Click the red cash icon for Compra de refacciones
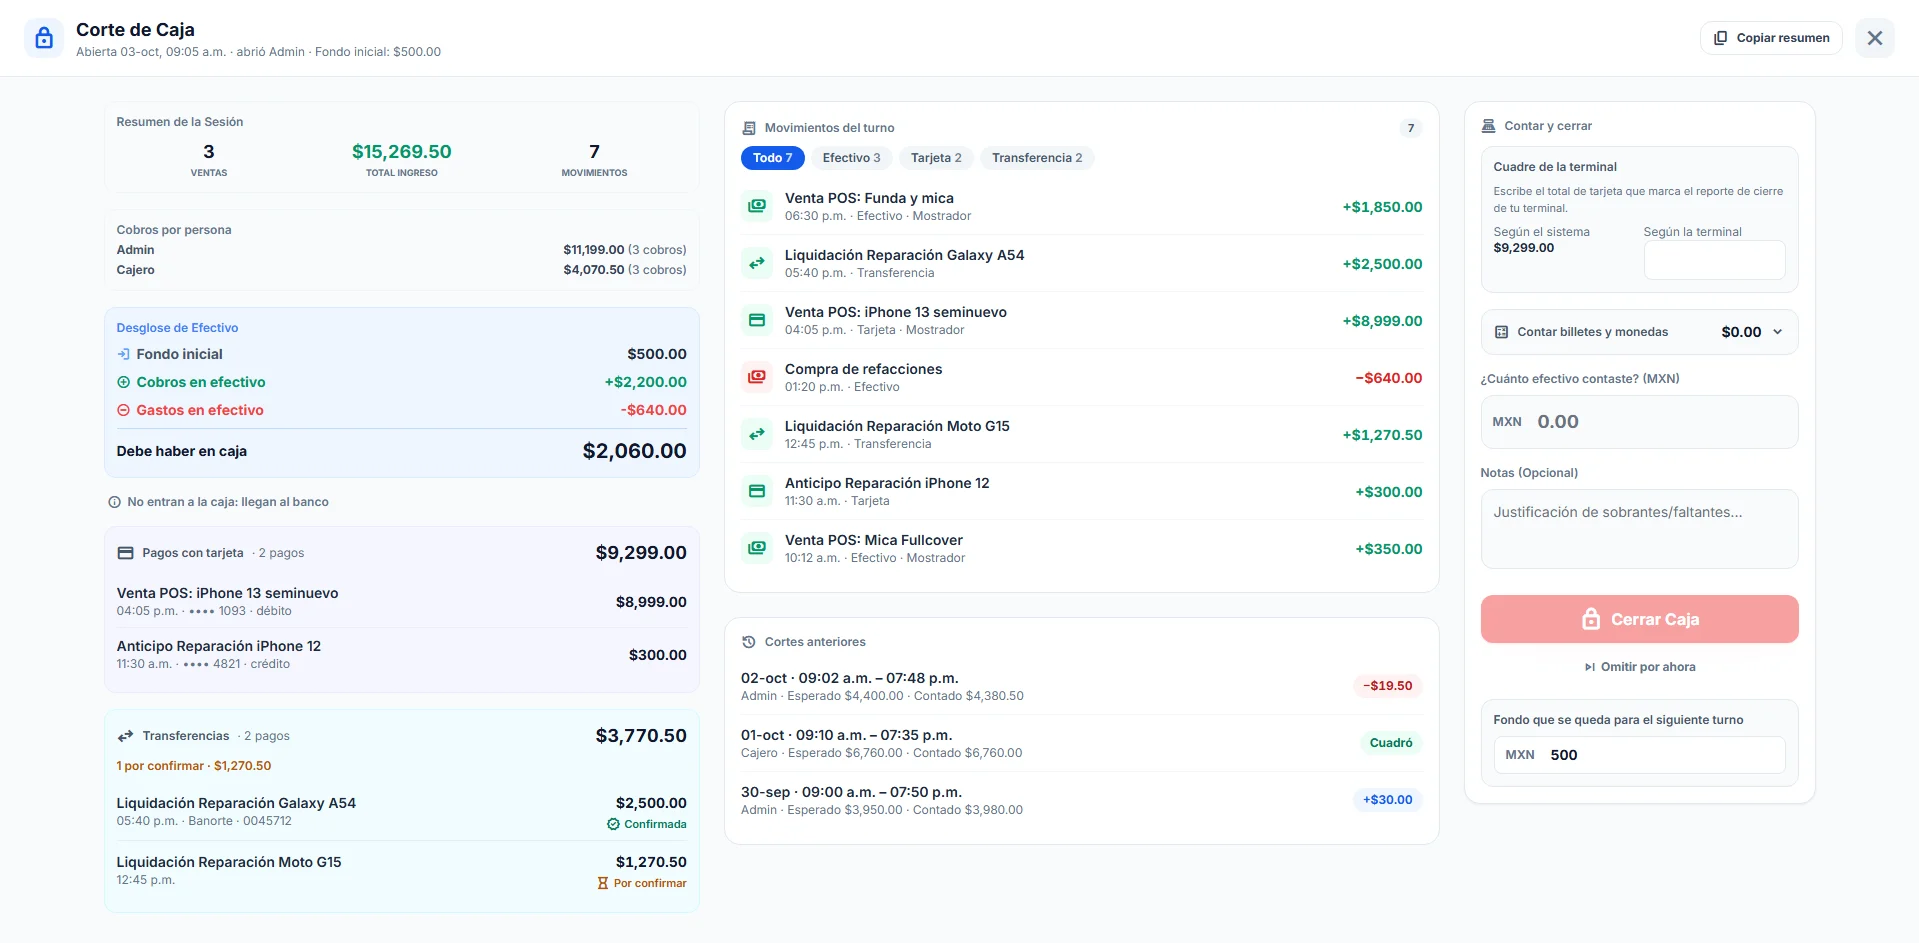This screenshot has height=943, width=1919. click(757, 377)
